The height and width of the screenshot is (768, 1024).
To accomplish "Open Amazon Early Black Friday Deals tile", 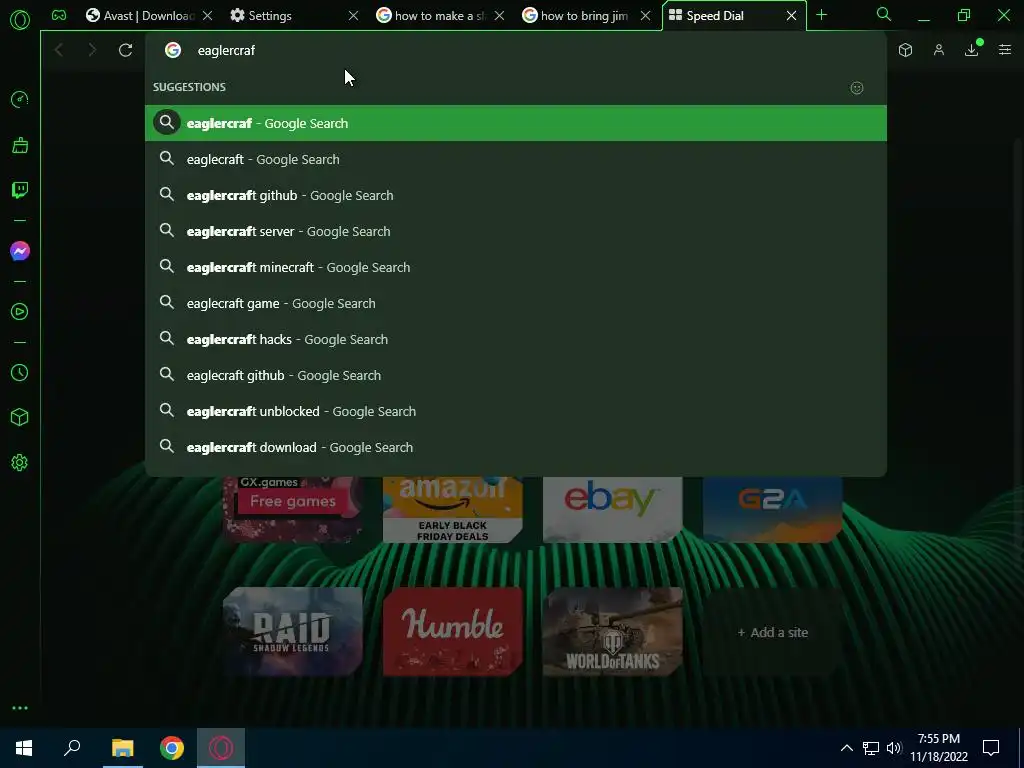I will pyautogui.click(x=453, y=509).
